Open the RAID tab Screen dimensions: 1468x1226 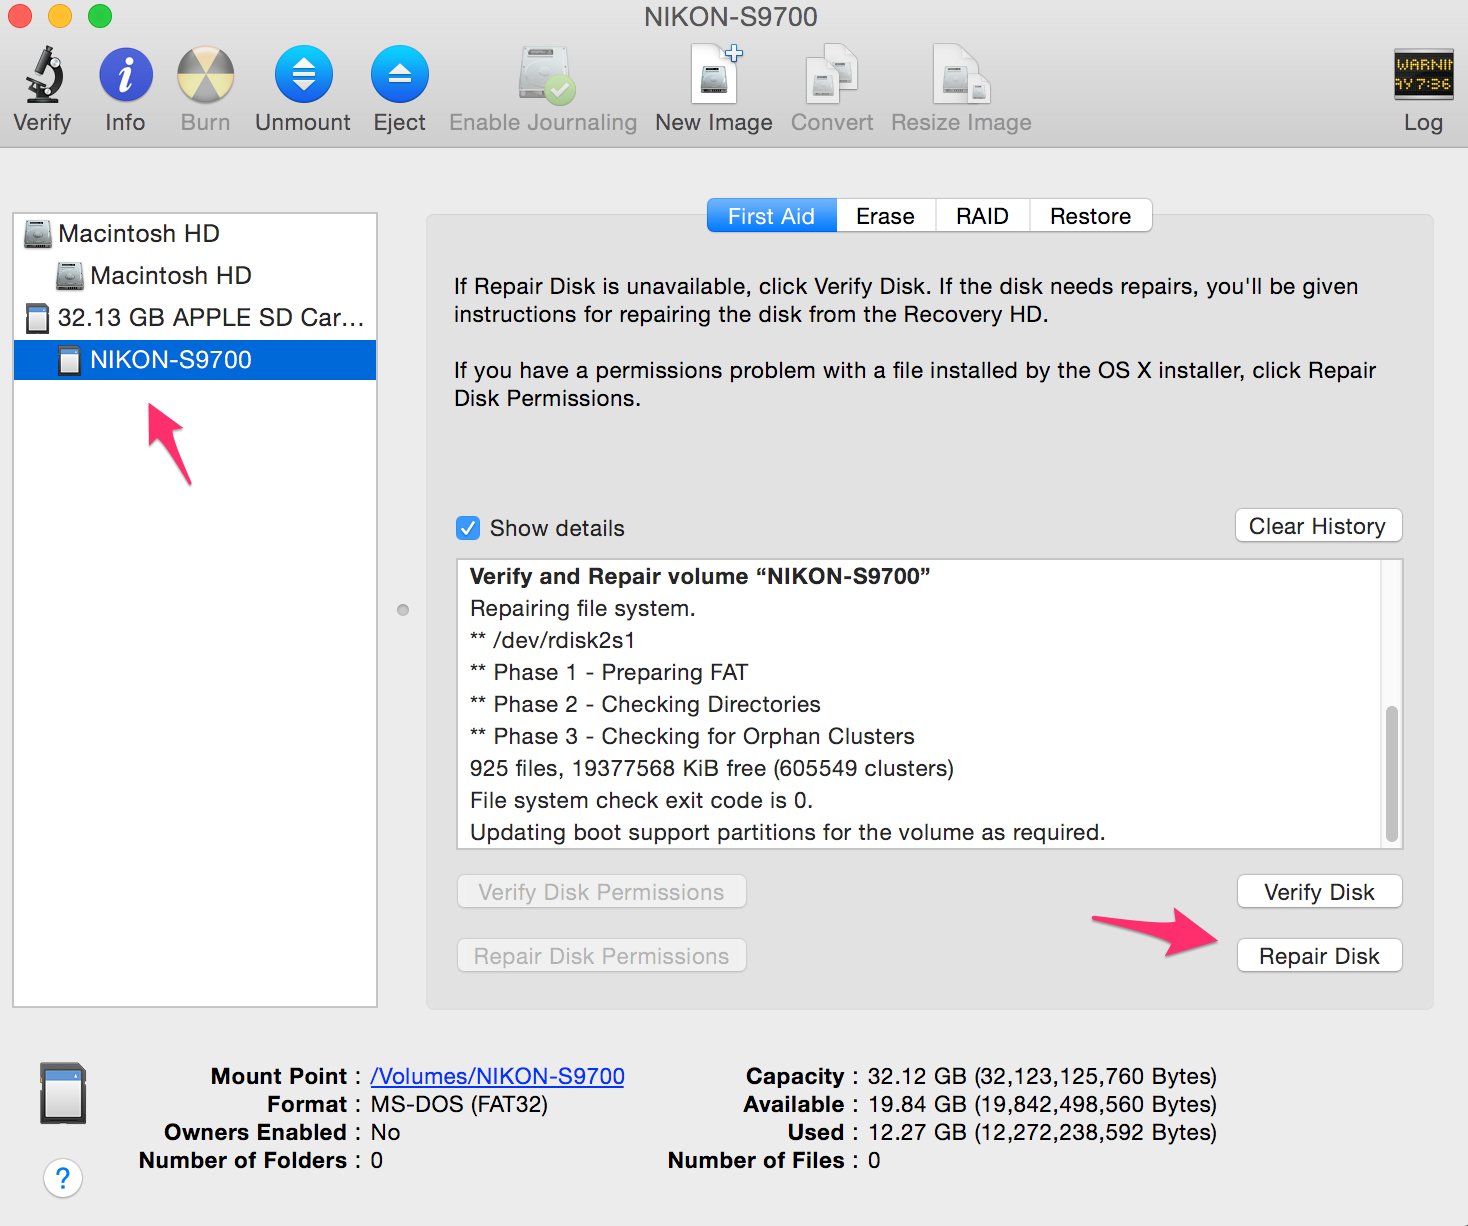tap(982, 216)
